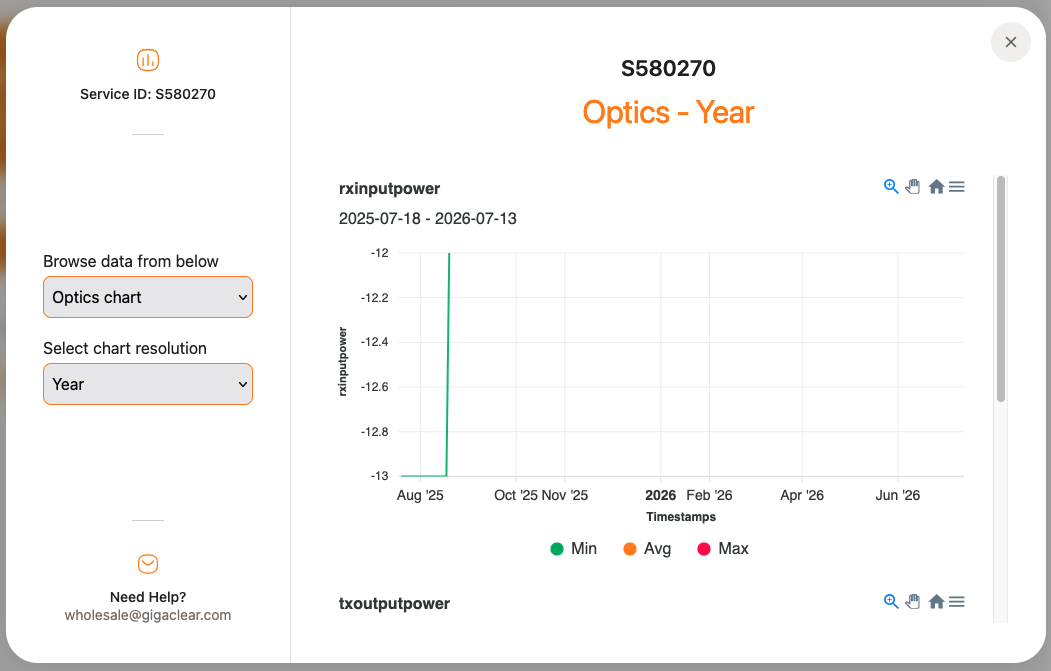Click the vertical scrollbar beside the charts
1051x671 pixels.
[x=1001, y=288]
